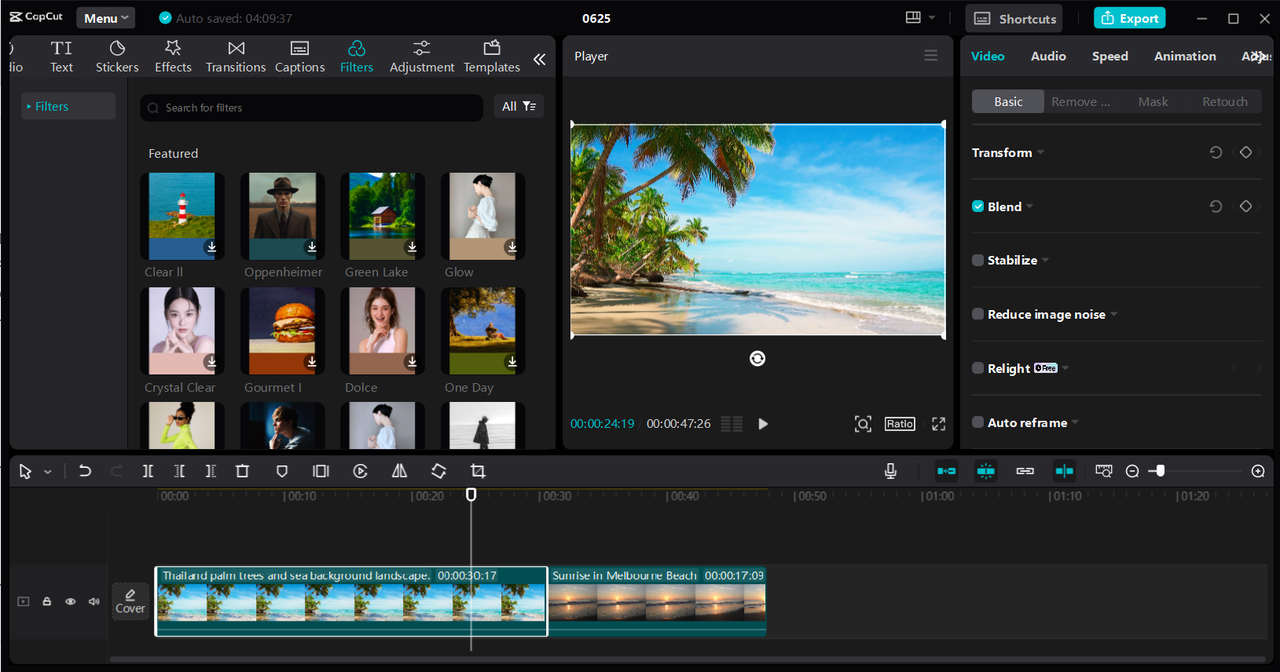This screenshot has width=1280, height=672.
Task: Start voiceover recording with microphone icon
Action: coord(891,471)
